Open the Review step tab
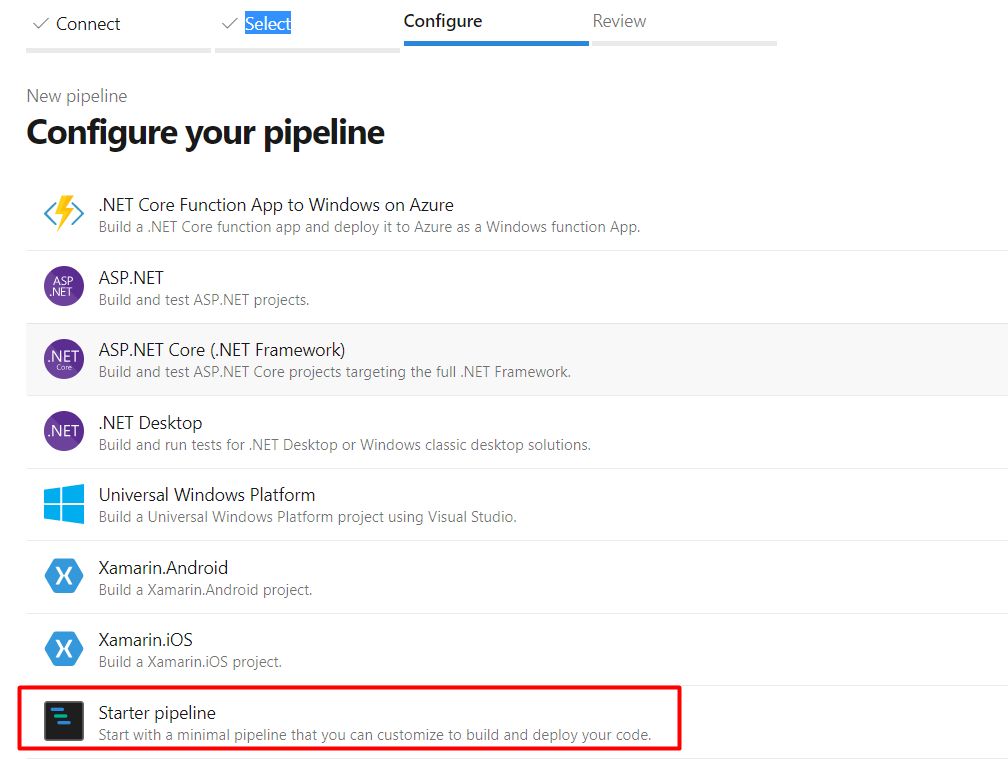Screen dimensions: 1008x762 619,21
